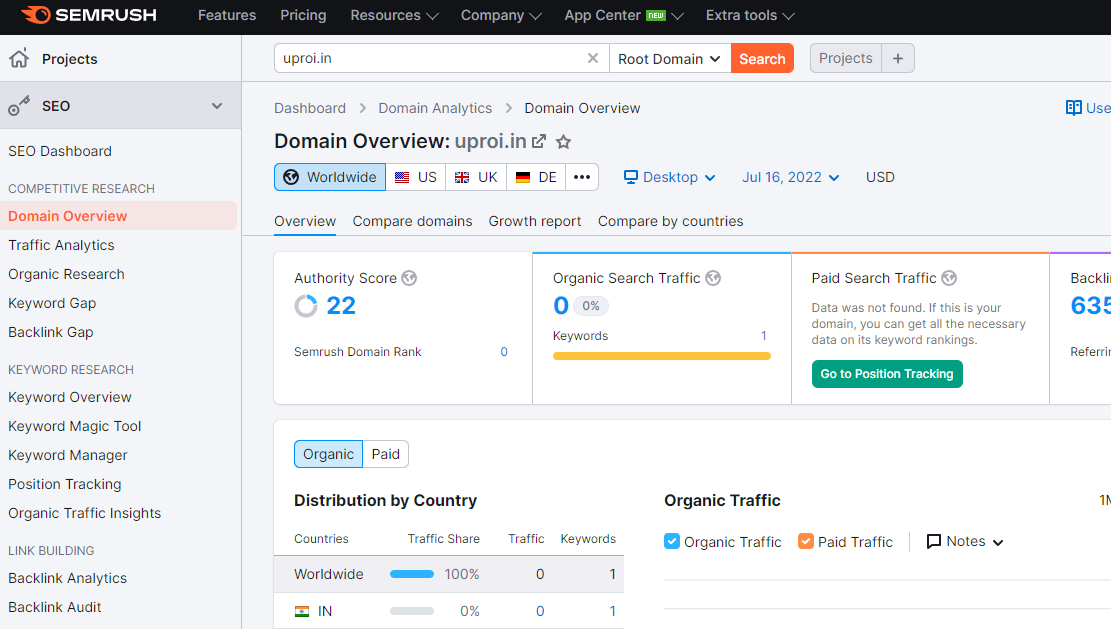Screen dimensions: 1111x629
Task: Select the UK database button
Action: pos(476,177)
